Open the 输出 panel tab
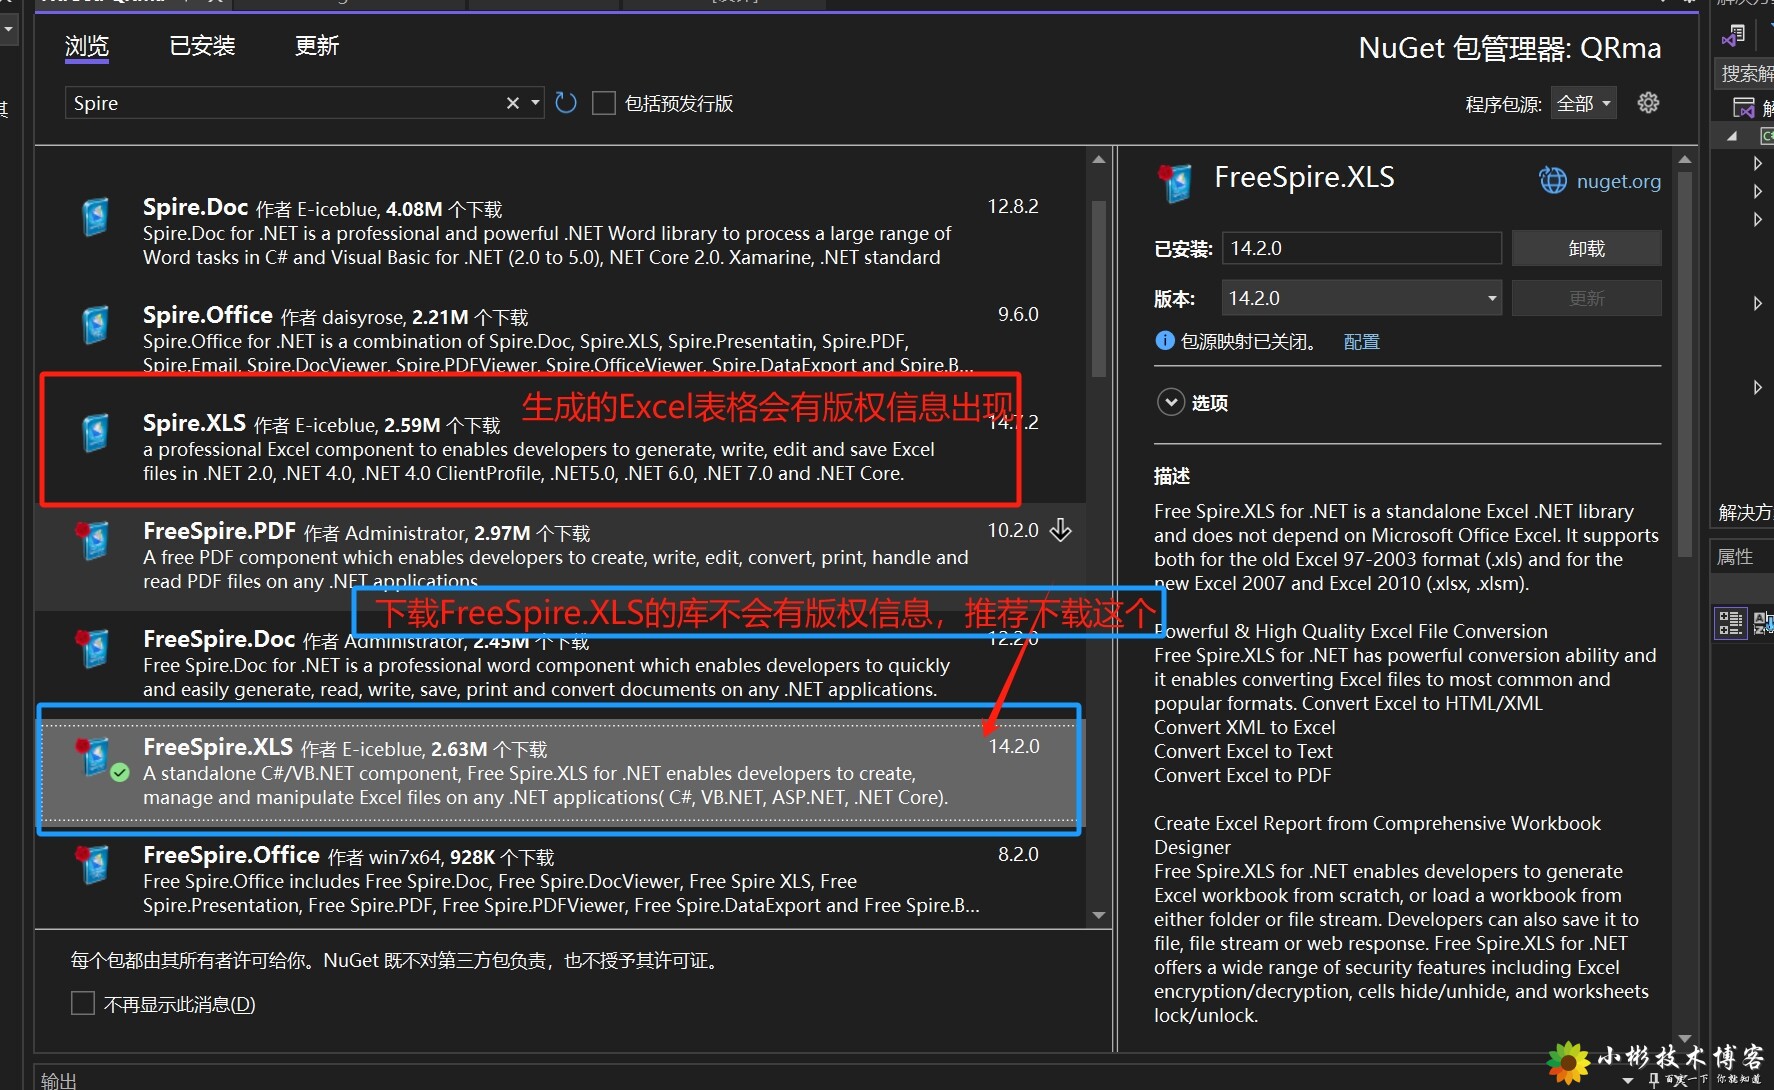Image resolution: width=1774 pixels, height=1090 pixels. (59, 1080)
